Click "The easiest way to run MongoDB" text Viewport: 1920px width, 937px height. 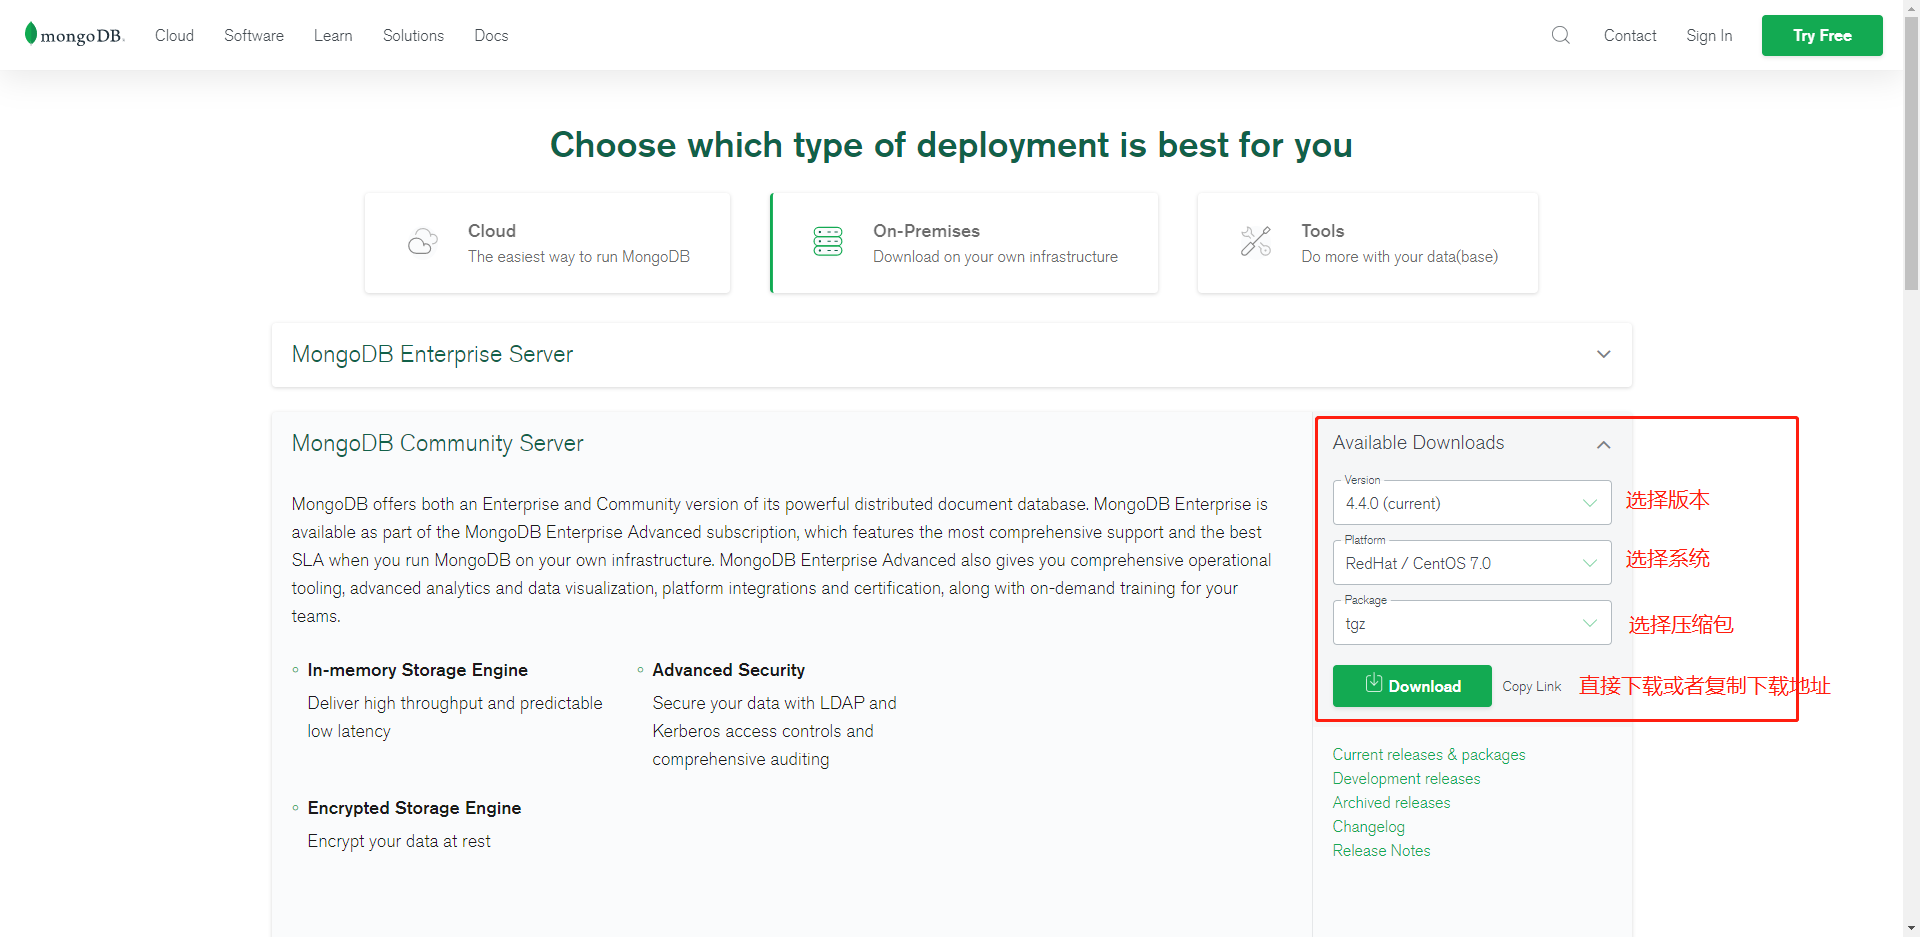(x=579, y=257)
